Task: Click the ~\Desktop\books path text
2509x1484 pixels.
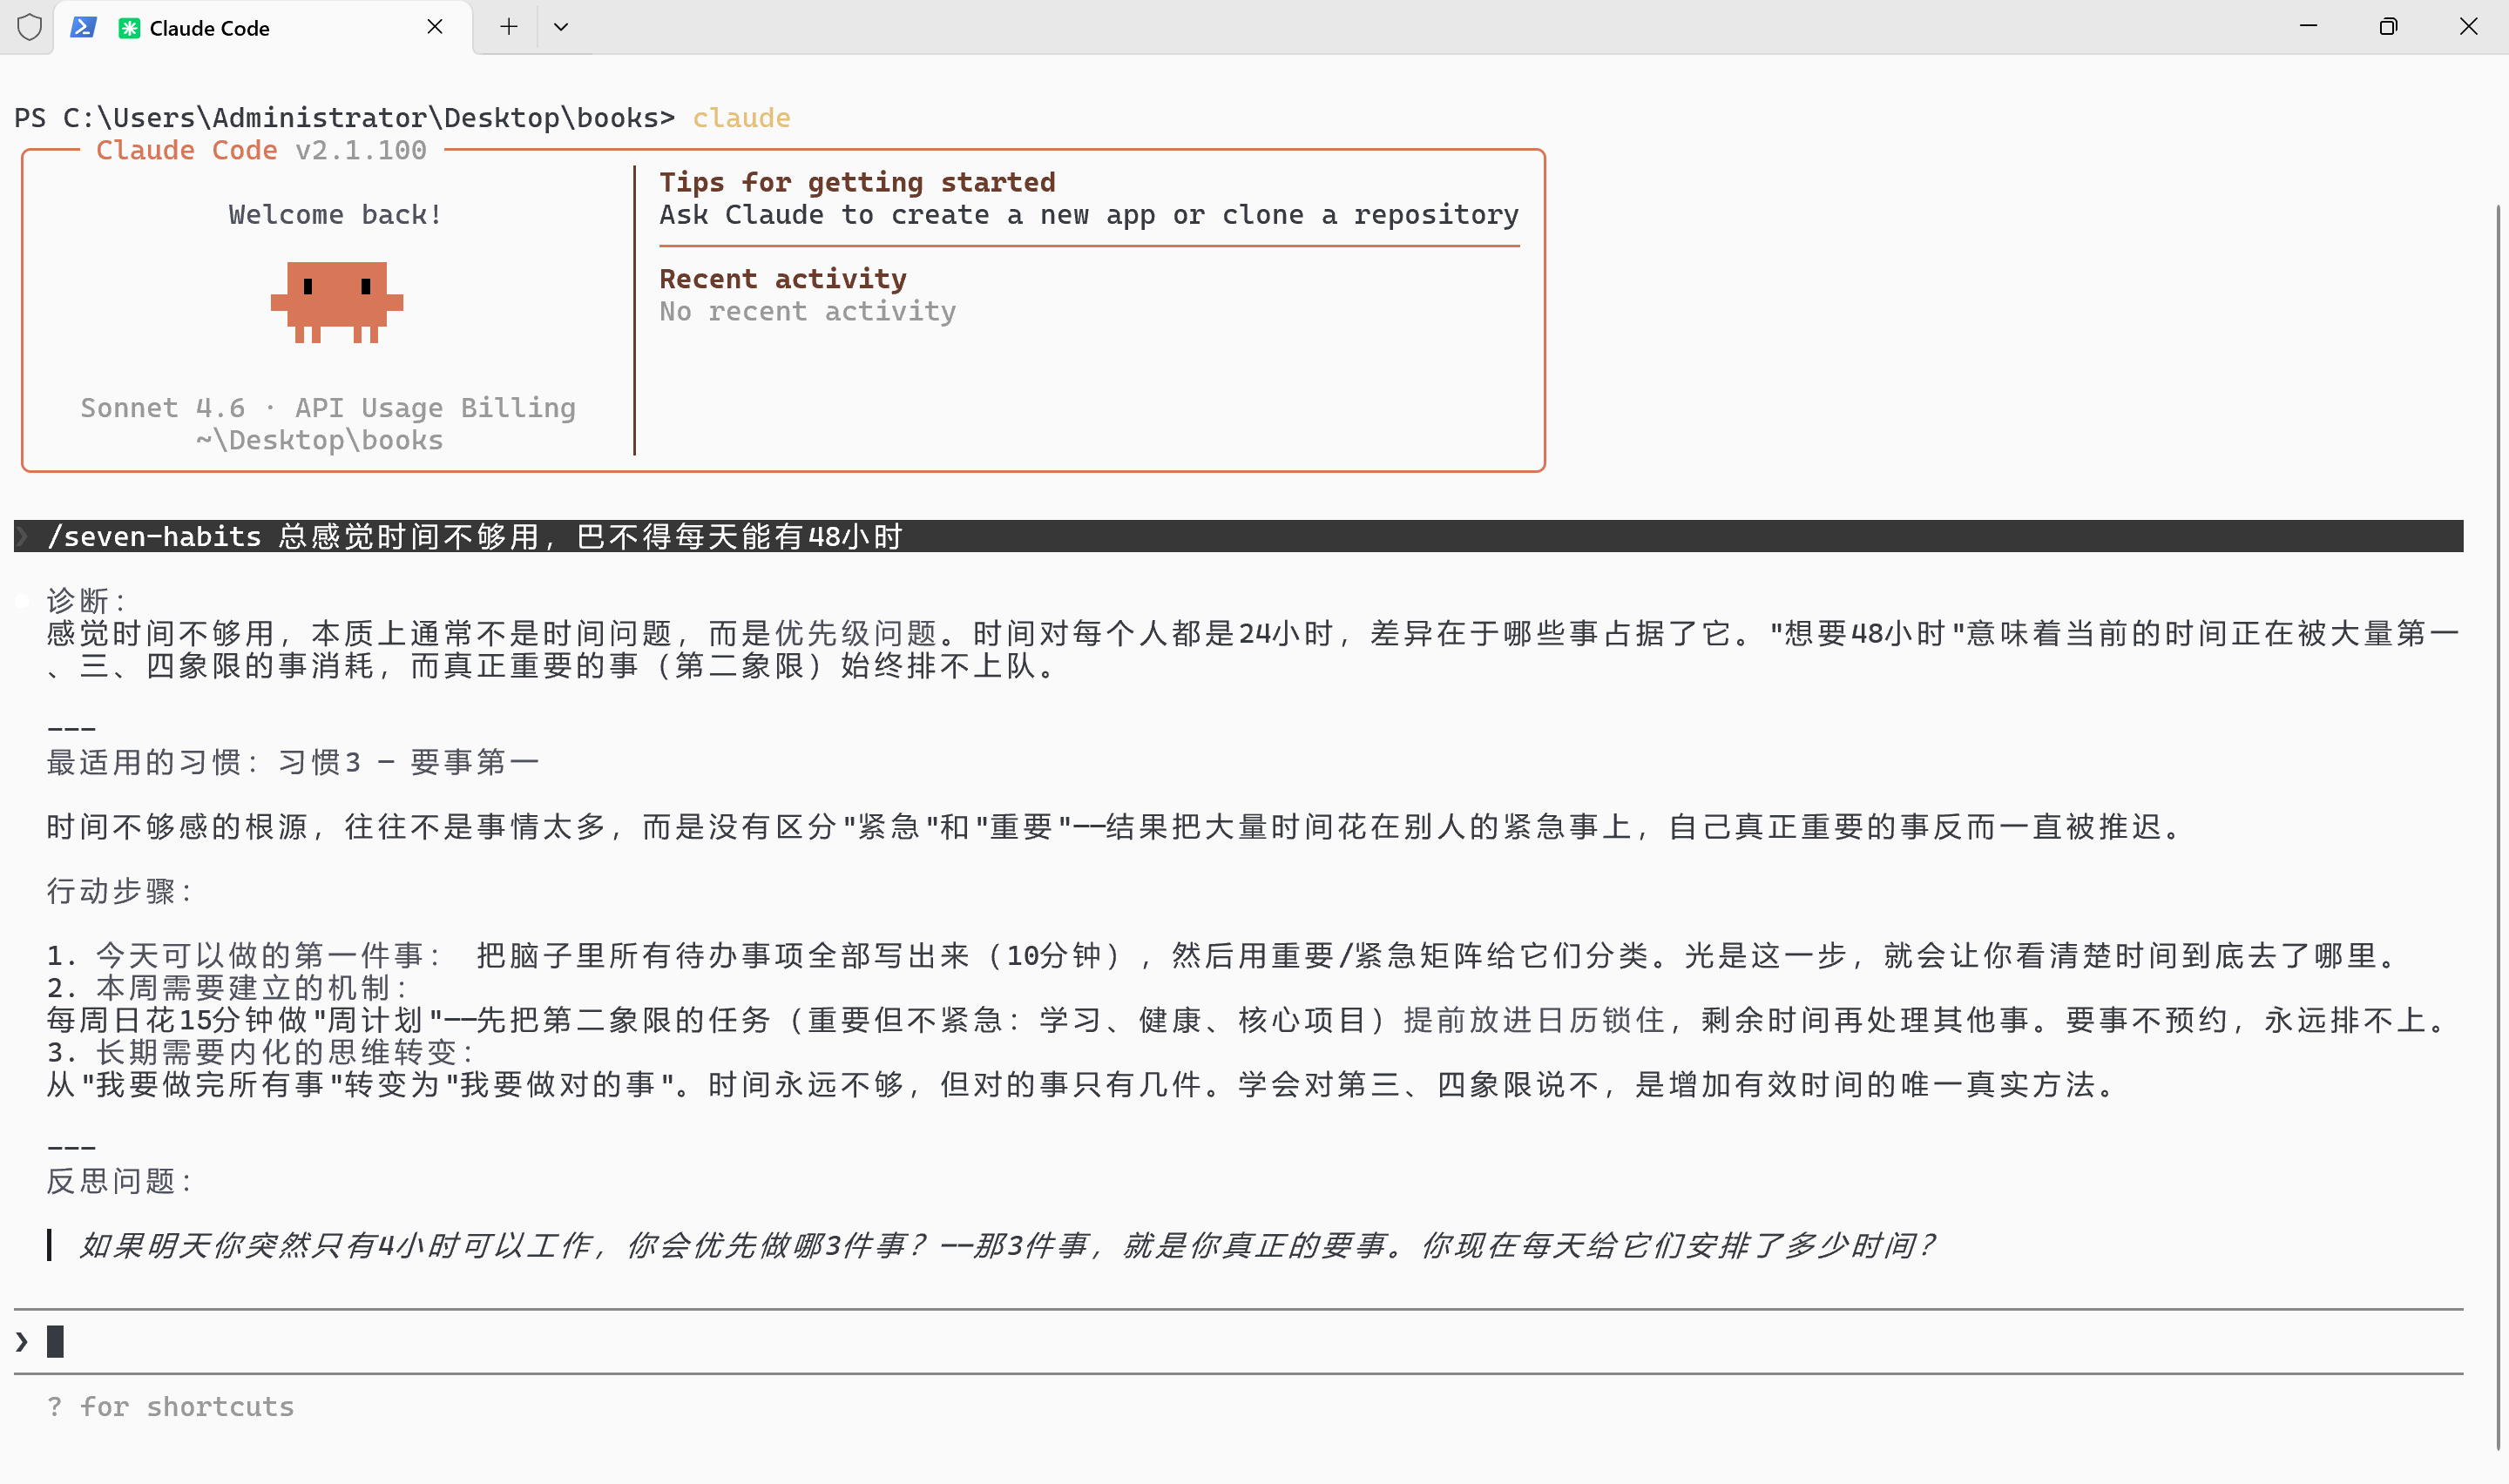Action: 319,440
